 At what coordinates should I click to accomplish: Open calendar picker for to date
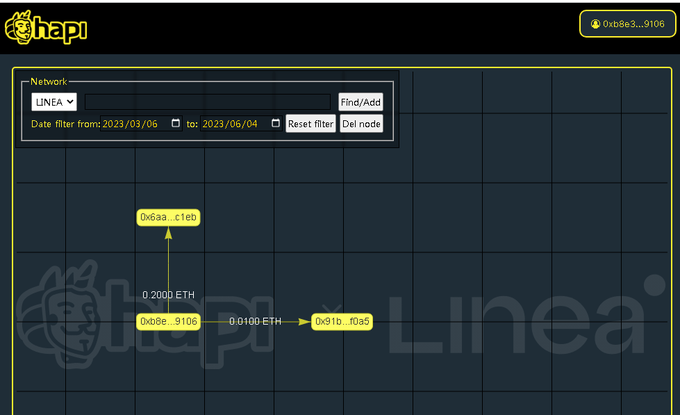[275, 123]
